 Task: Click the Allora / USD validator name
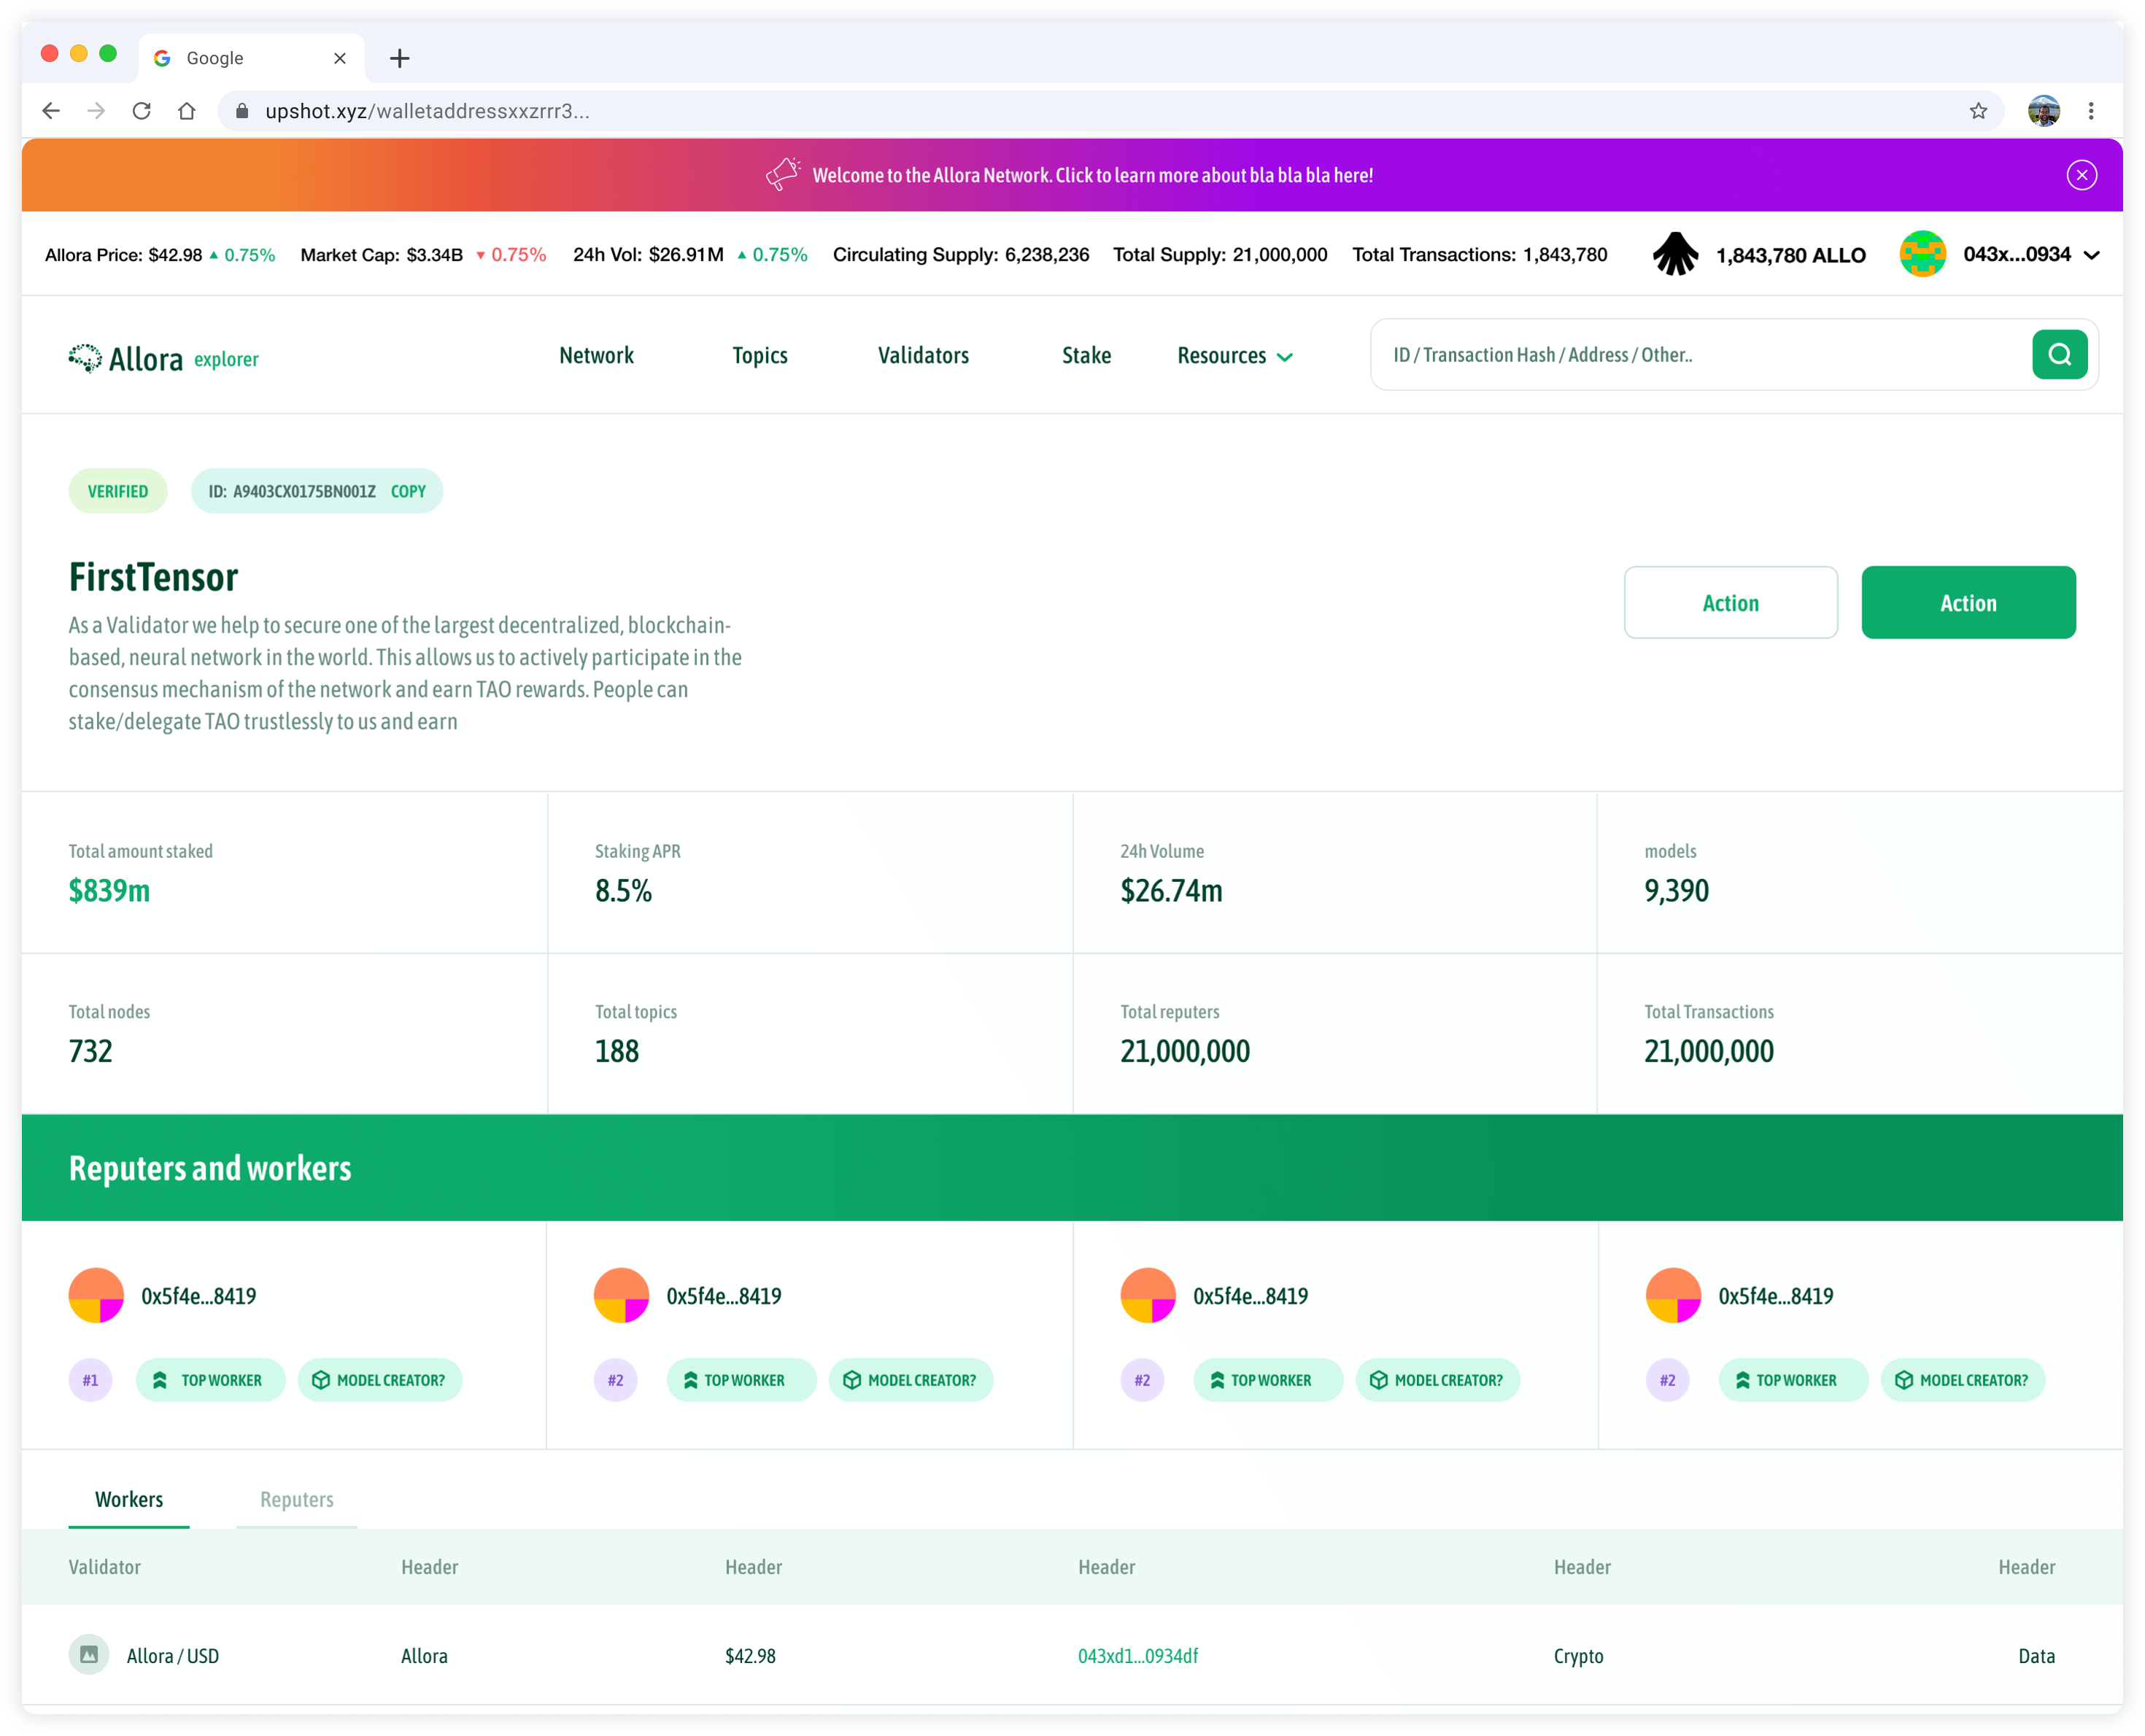pos(173,1656)
